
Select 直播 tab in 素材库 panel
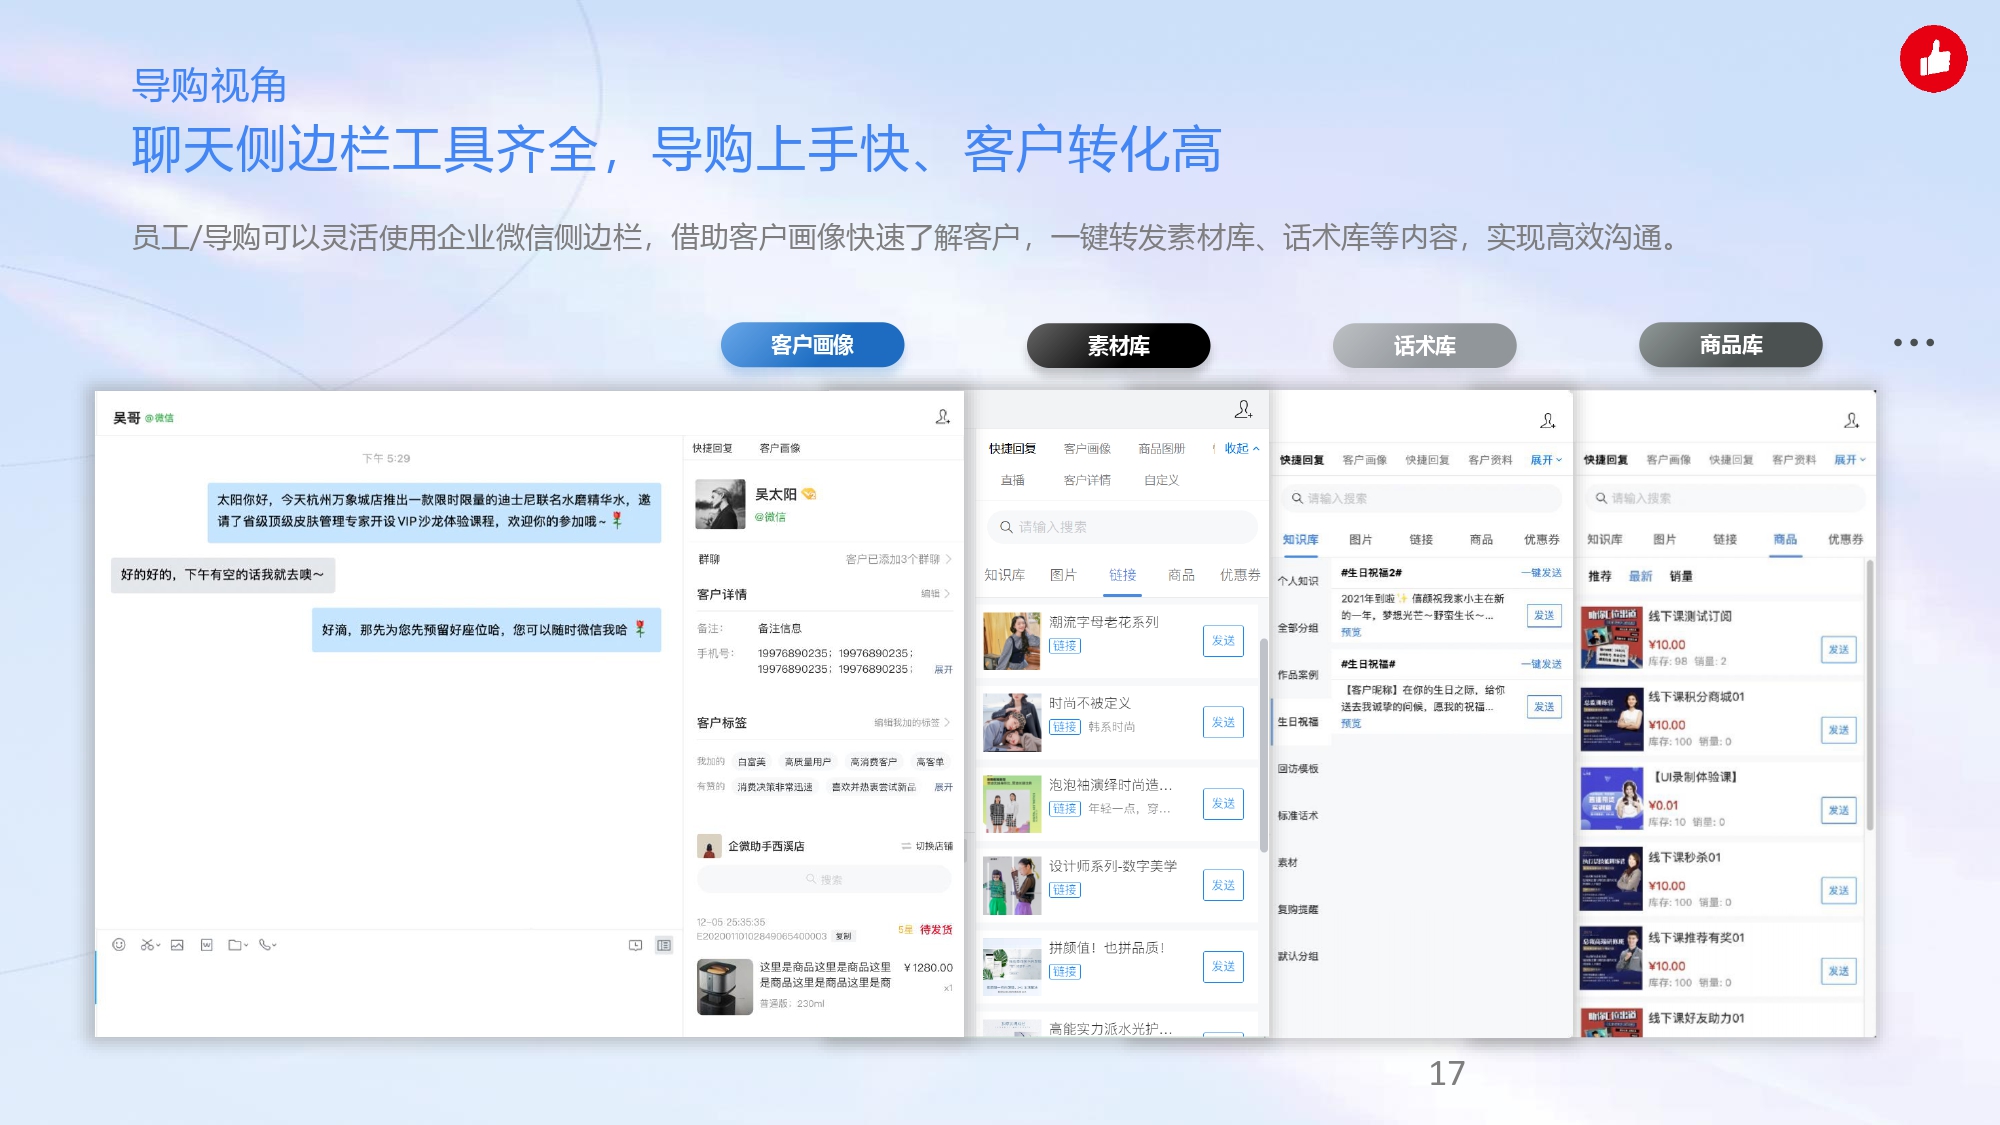pos(1012,480)
